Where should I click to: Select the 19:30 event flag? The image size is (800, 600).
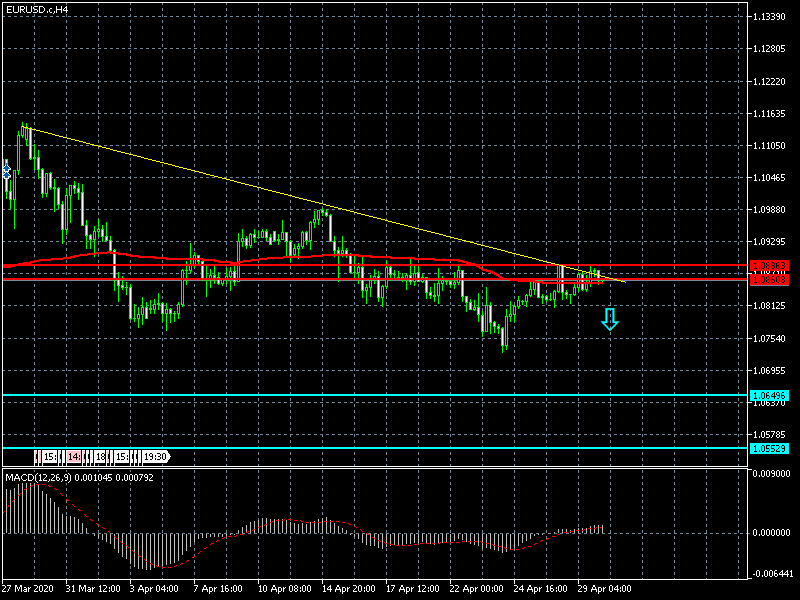pos(154,457)
